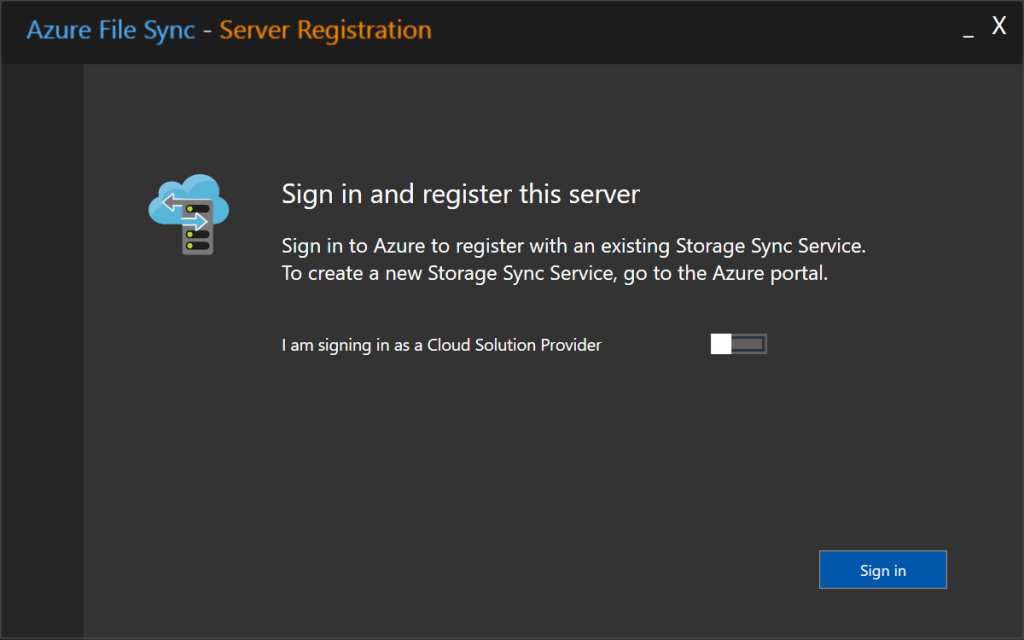Image resolution: width=1024 pixels, height=640 pixels.
Task: Close the Server Registration window
Action: [998, 27]
